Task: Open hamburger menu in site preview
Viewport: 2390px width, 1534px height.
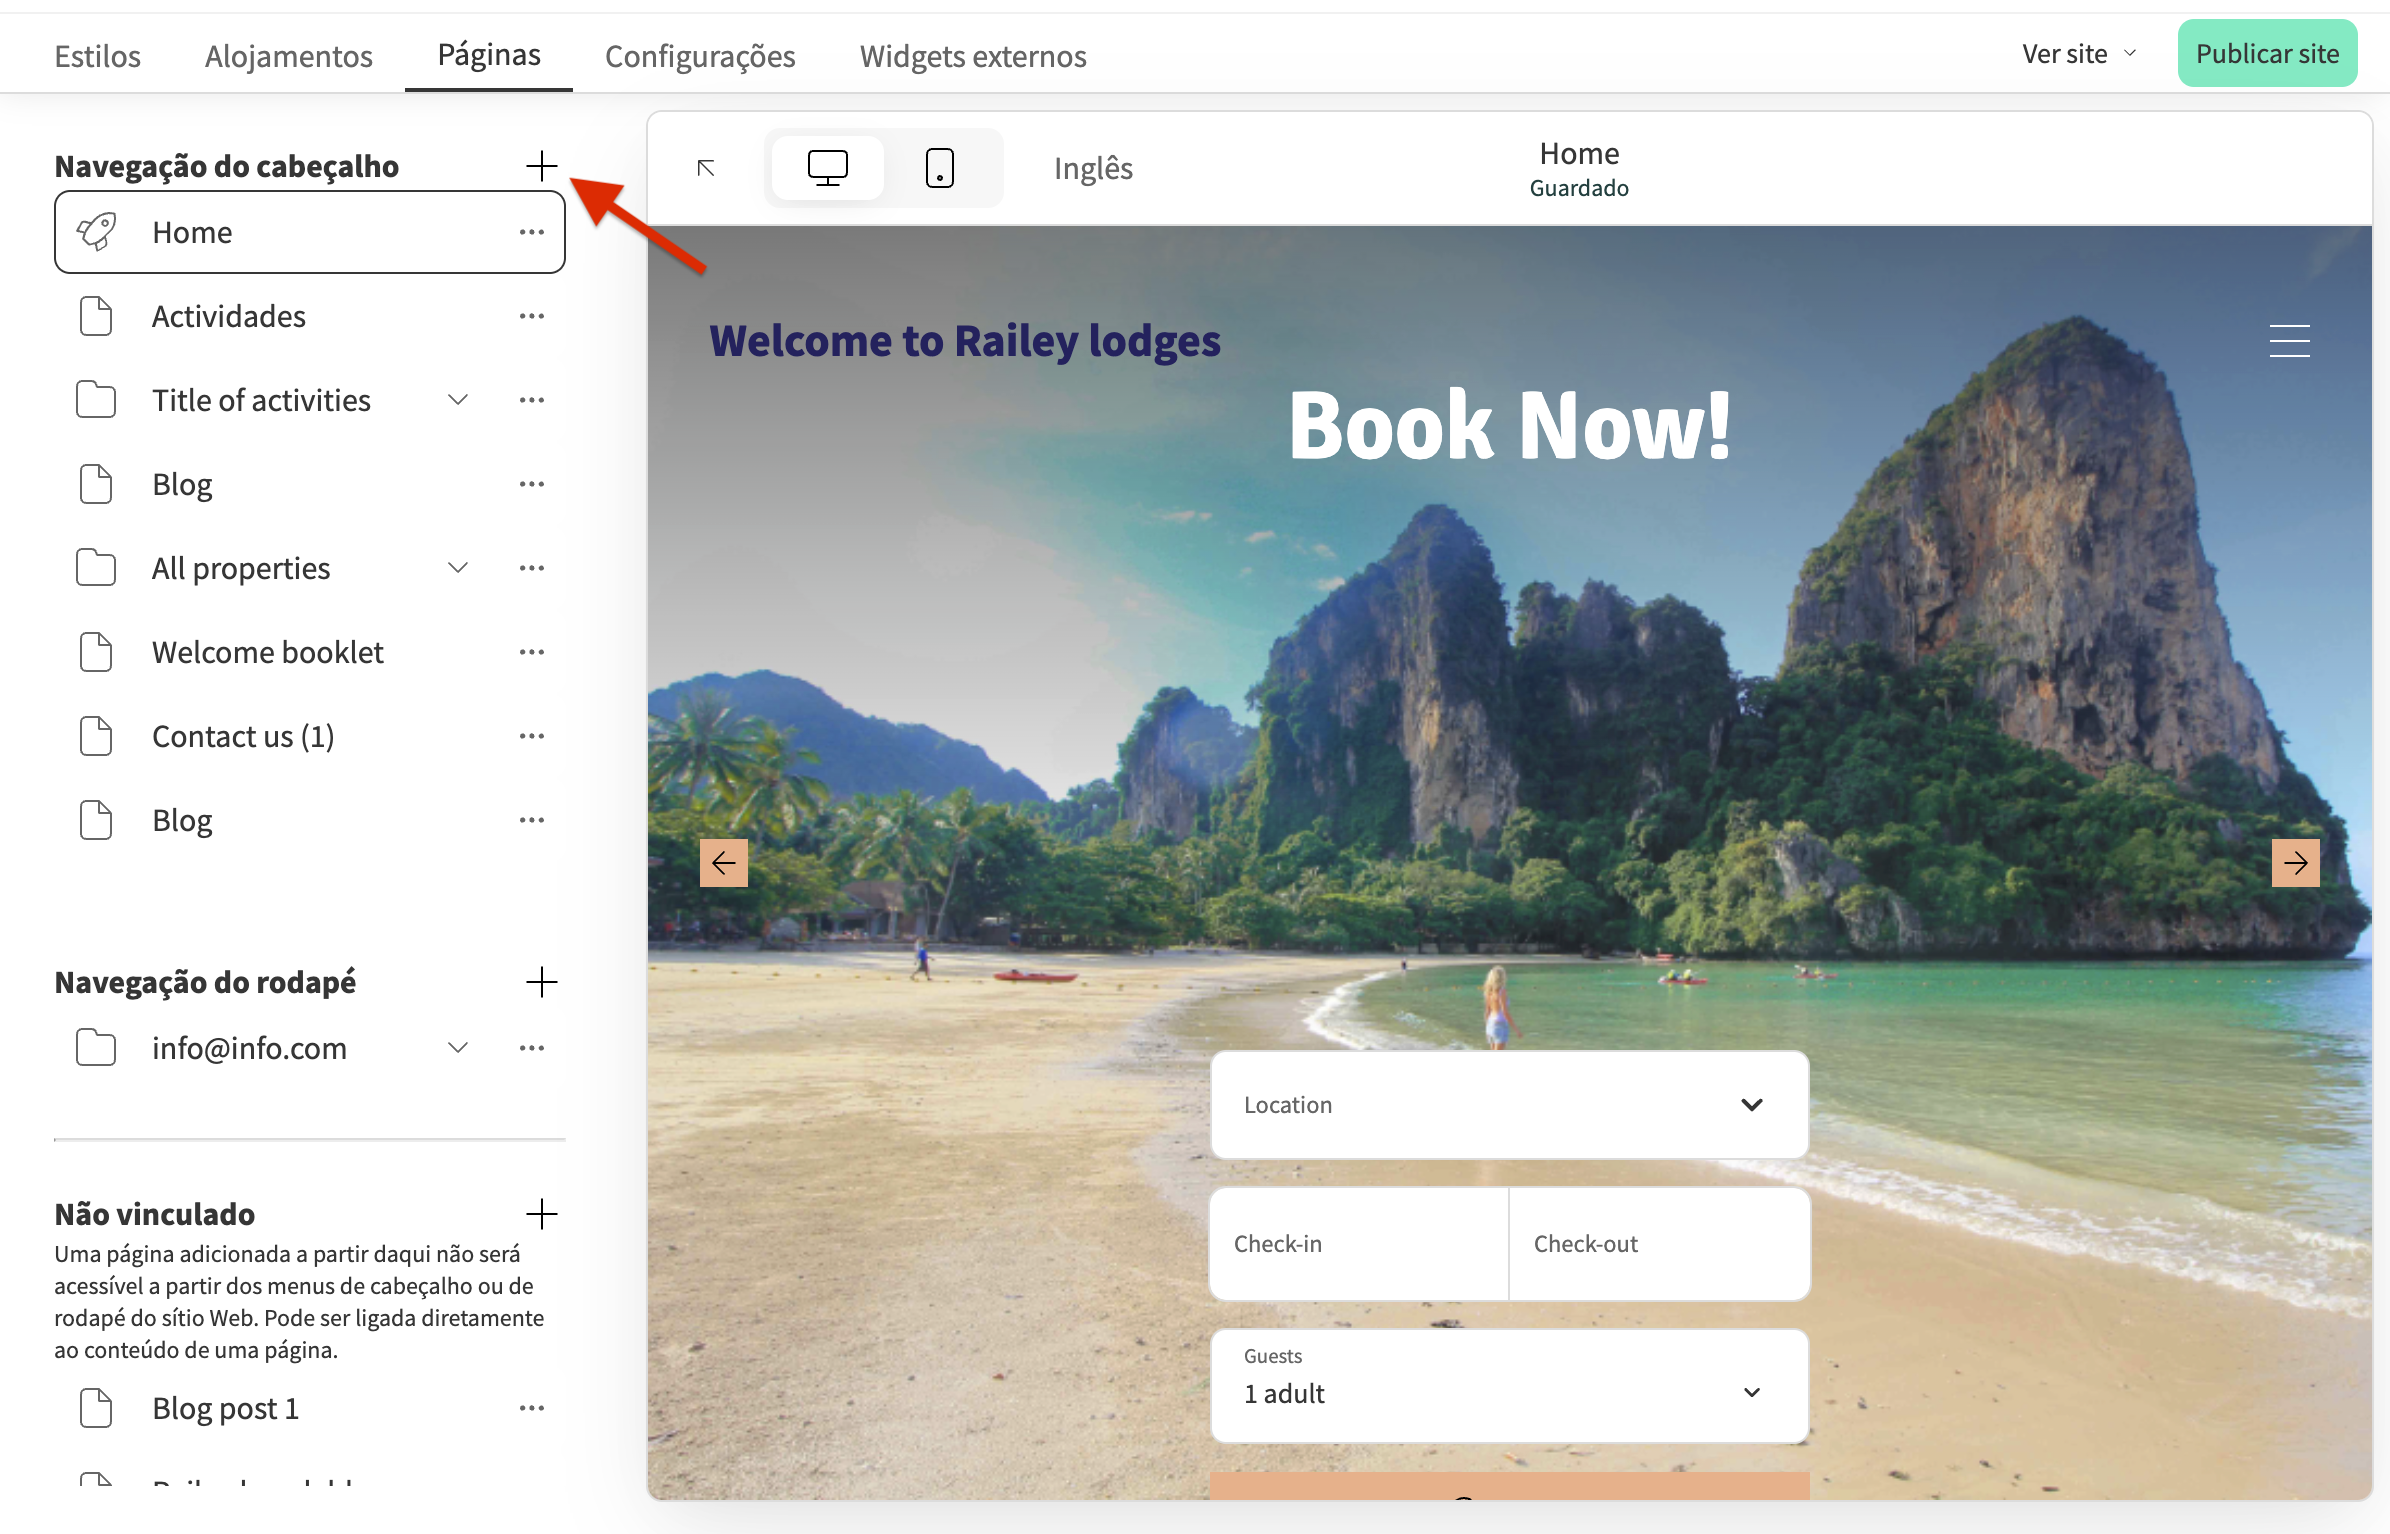Action: pos(2288,341)
